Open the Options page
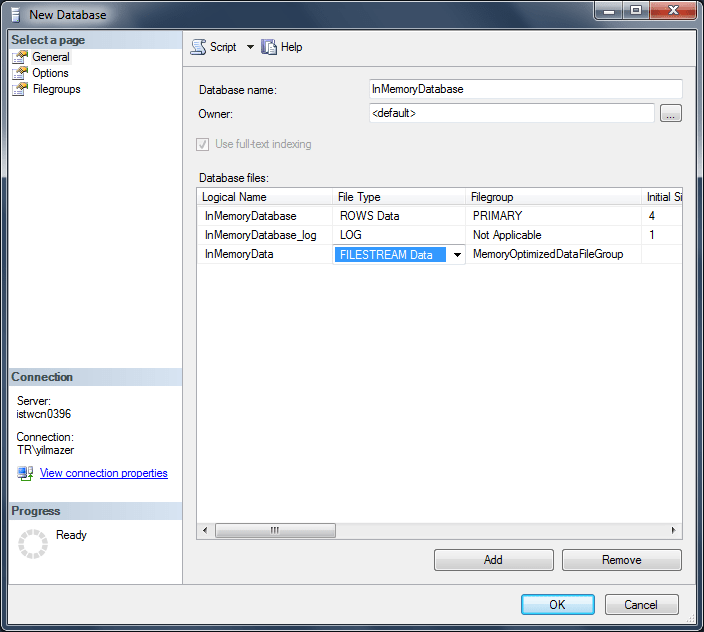The height and width of the screenshot is (632, 704). click(50, 73)
